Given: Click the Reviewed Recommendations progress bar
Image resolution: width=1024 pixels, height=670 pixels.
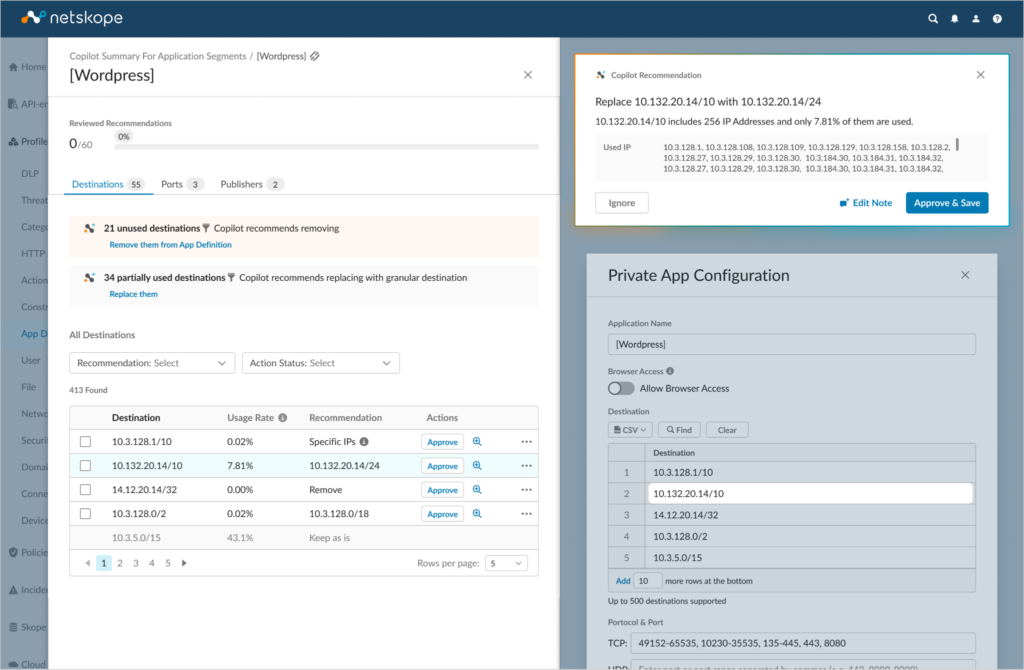Looking at the screenshot, I should pyautogui.click(x=326, y=147).
